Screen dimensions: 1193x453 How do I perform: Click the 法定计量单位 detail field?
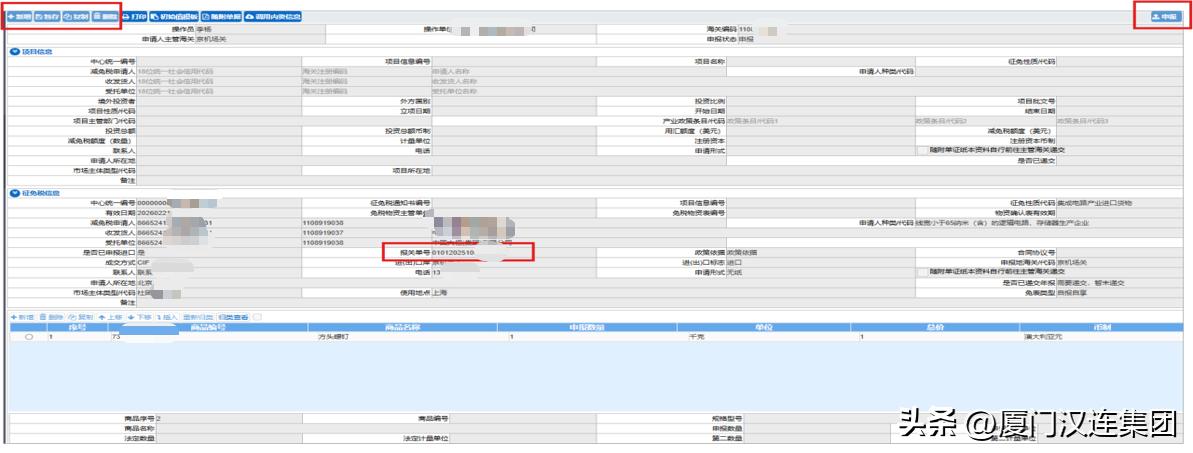523,439
